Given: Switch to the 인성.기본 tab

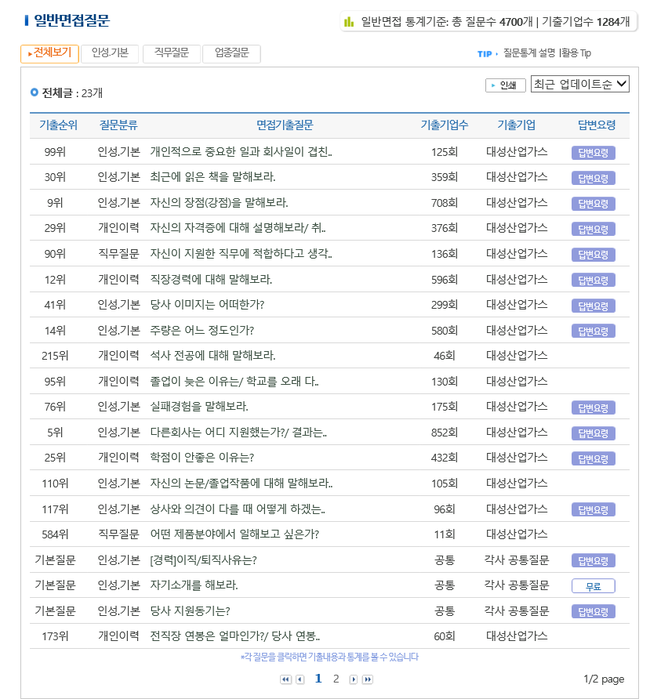Looking at the screenshot, I should pyautogui.click(x=109, y=53).
